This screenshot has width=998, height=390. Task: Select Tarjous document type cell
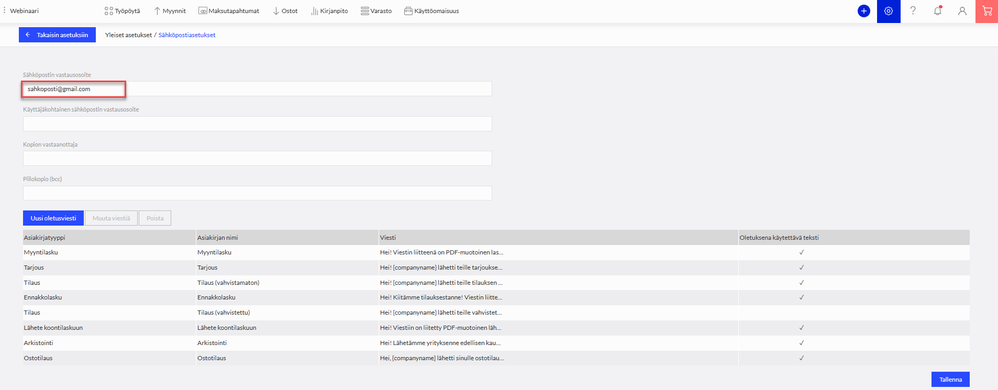pos(109,268)
